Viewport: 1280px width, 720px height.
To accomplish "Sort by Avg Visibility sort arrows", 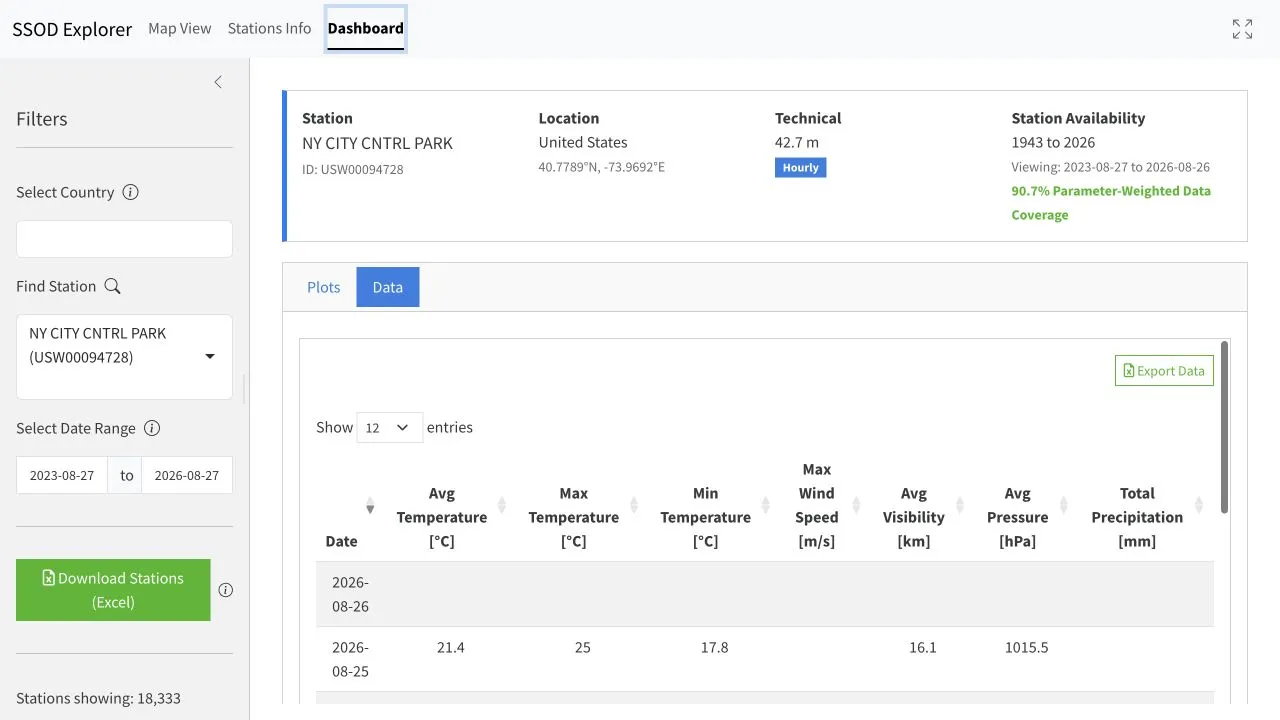I will [x=960, y=505].
